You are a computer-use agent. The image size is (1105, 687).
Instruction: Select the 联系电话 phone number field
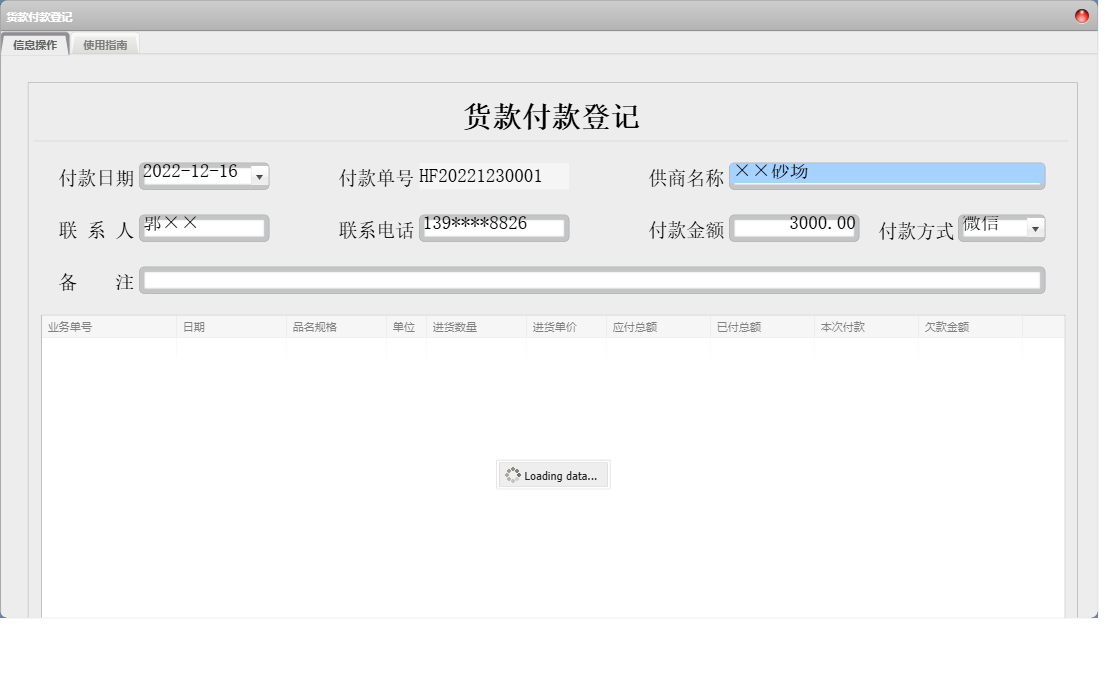pyautogui.click(x=495, y=228)
